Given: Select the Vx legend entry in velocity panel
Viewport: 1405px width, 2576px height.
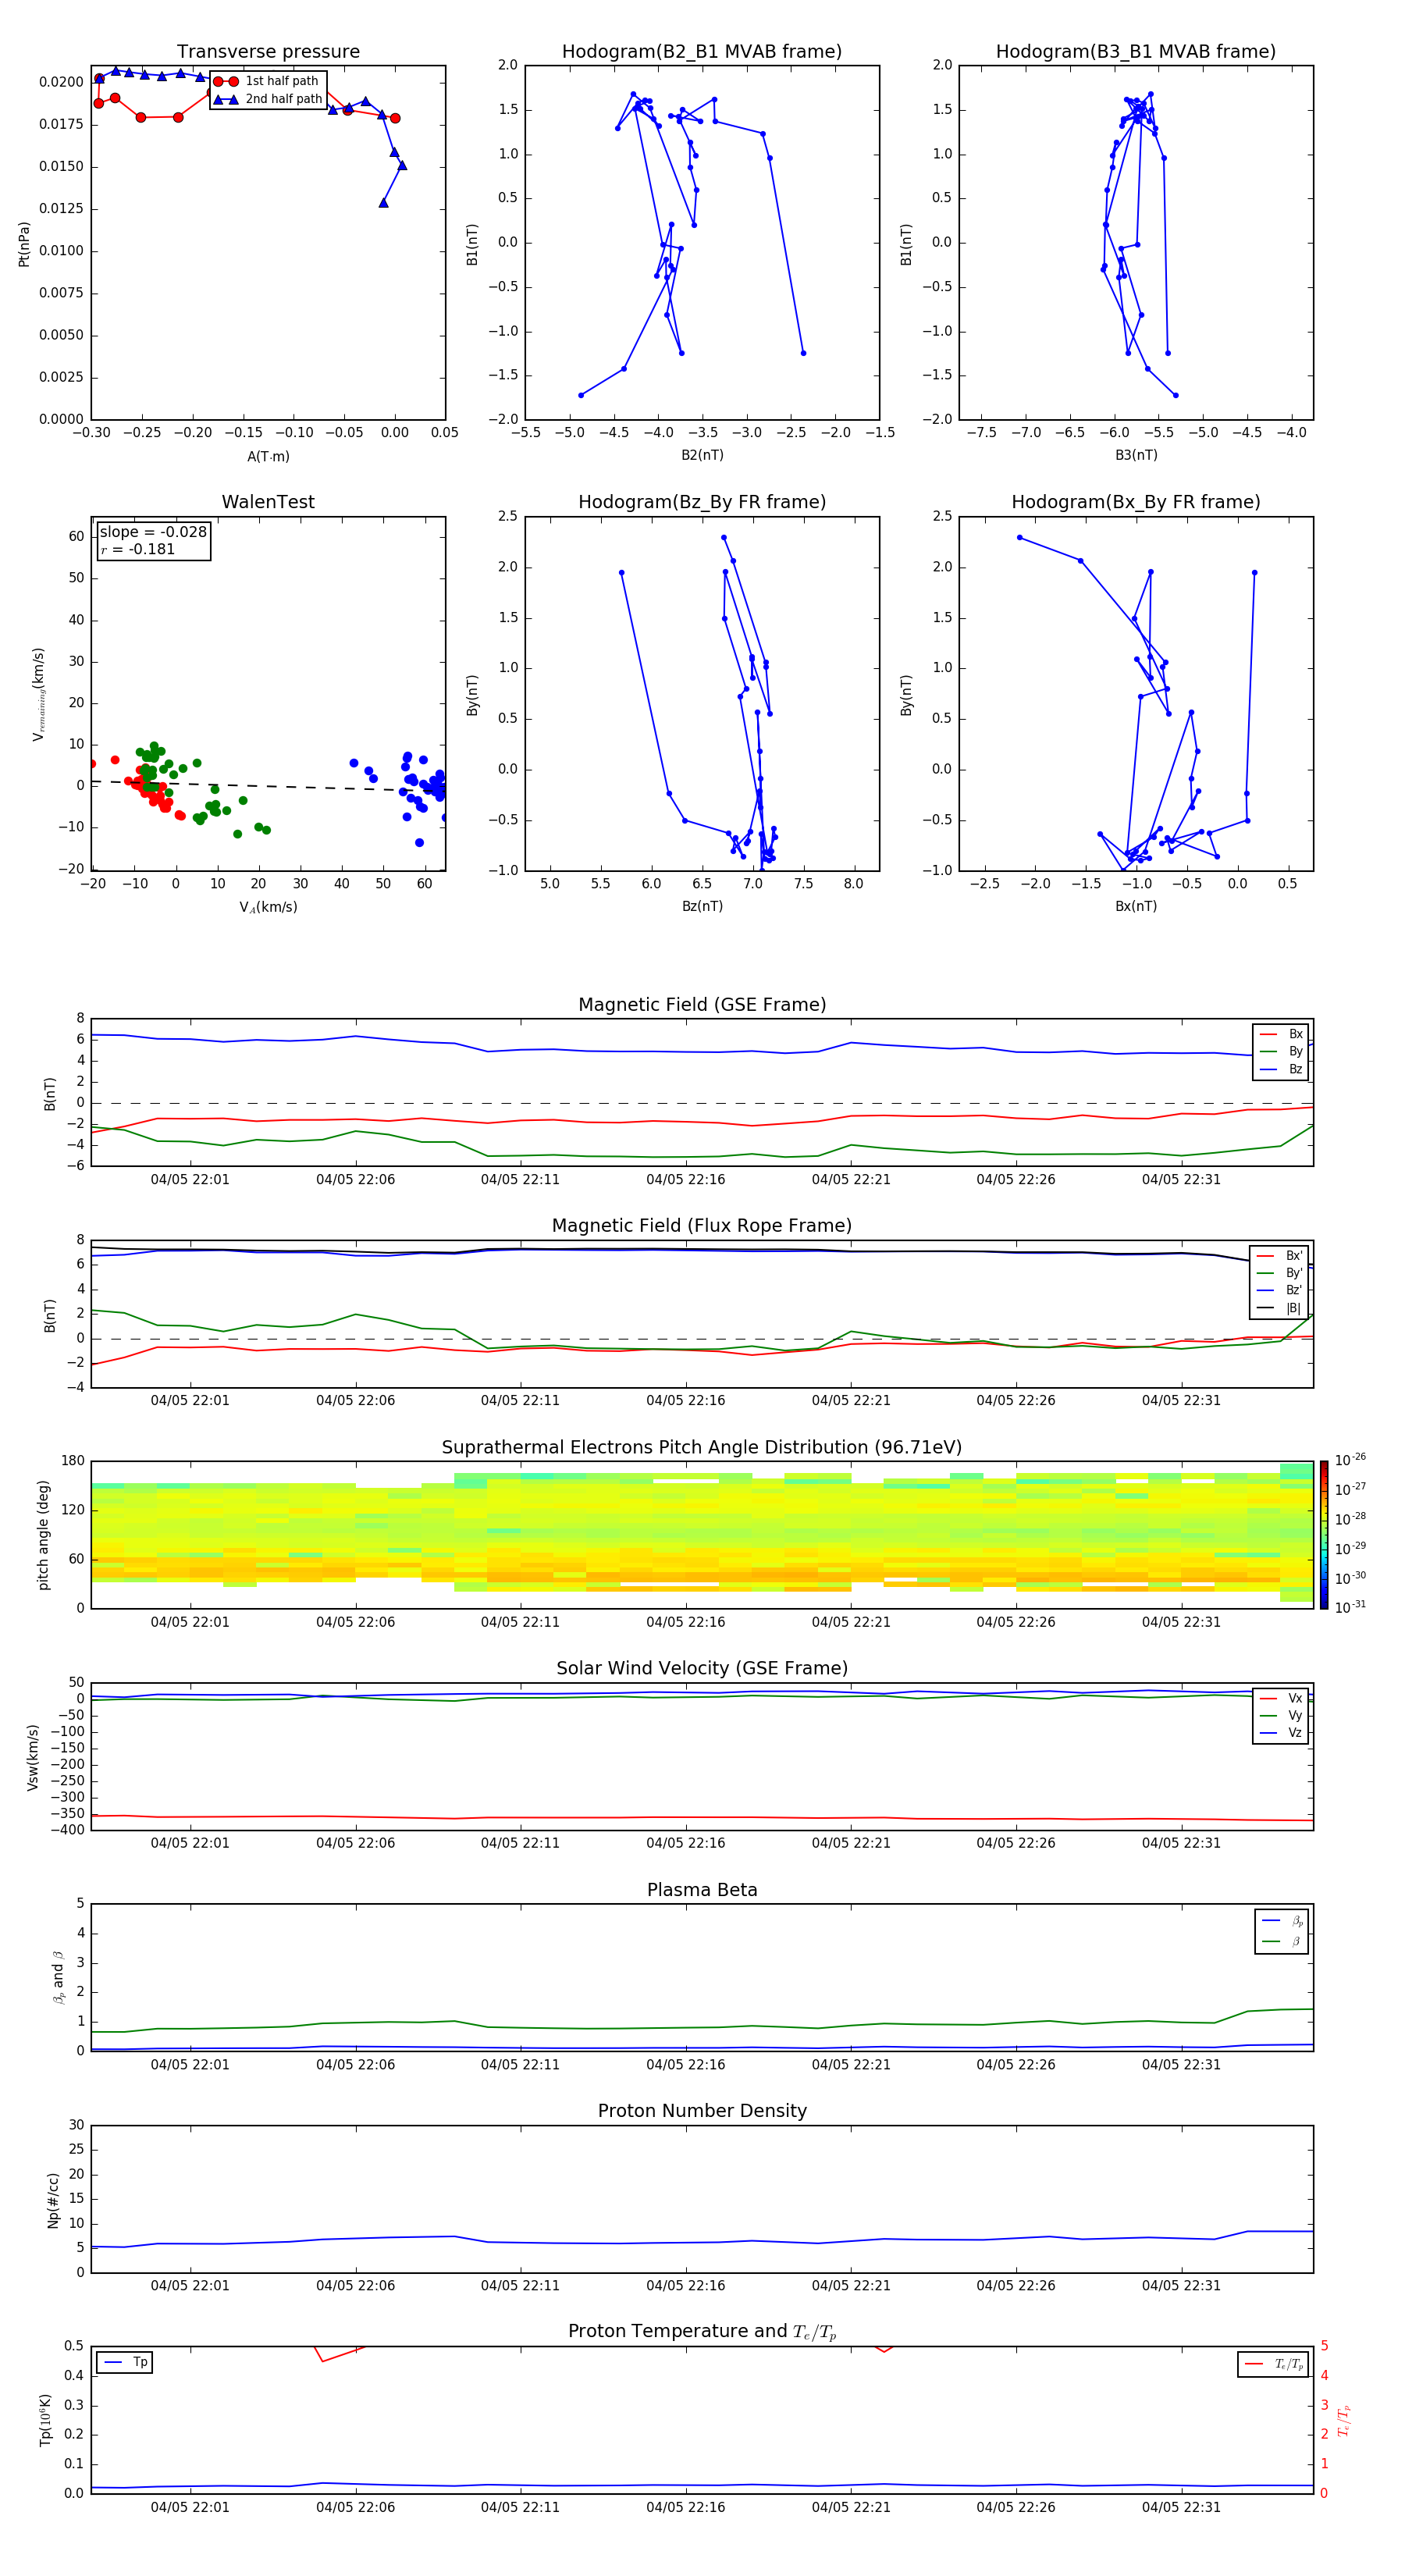Looking at the screenshot, I should (1281, 1698).
